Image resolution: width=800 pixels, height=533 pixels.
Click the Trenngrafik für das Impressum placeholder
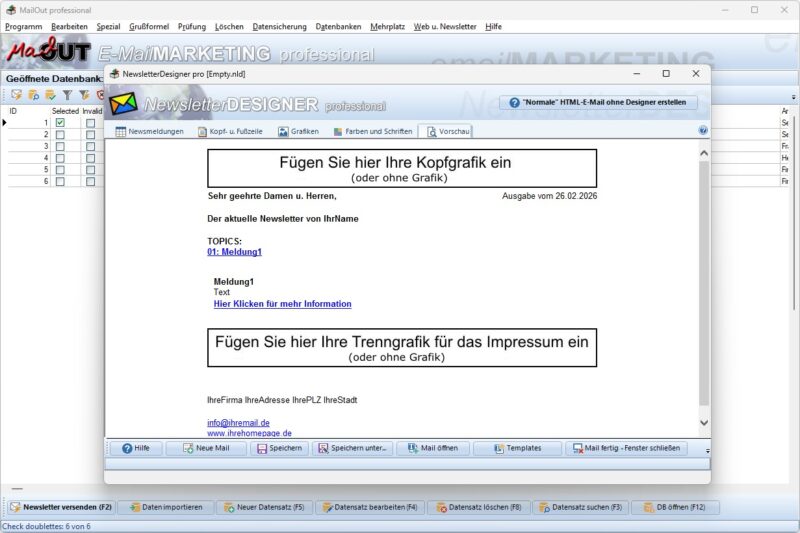(402, 348)
